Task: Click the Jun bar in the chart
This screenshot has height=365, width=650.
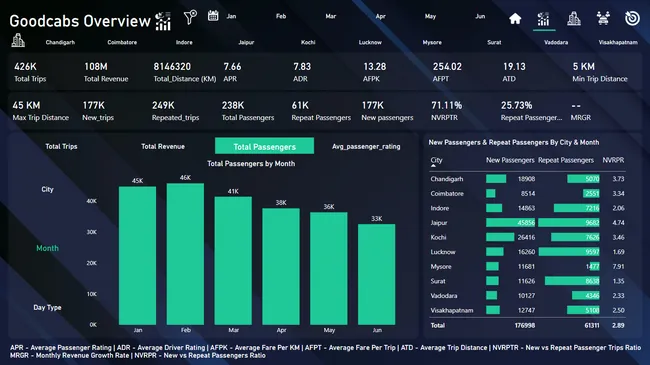Action: click(376, 274)
